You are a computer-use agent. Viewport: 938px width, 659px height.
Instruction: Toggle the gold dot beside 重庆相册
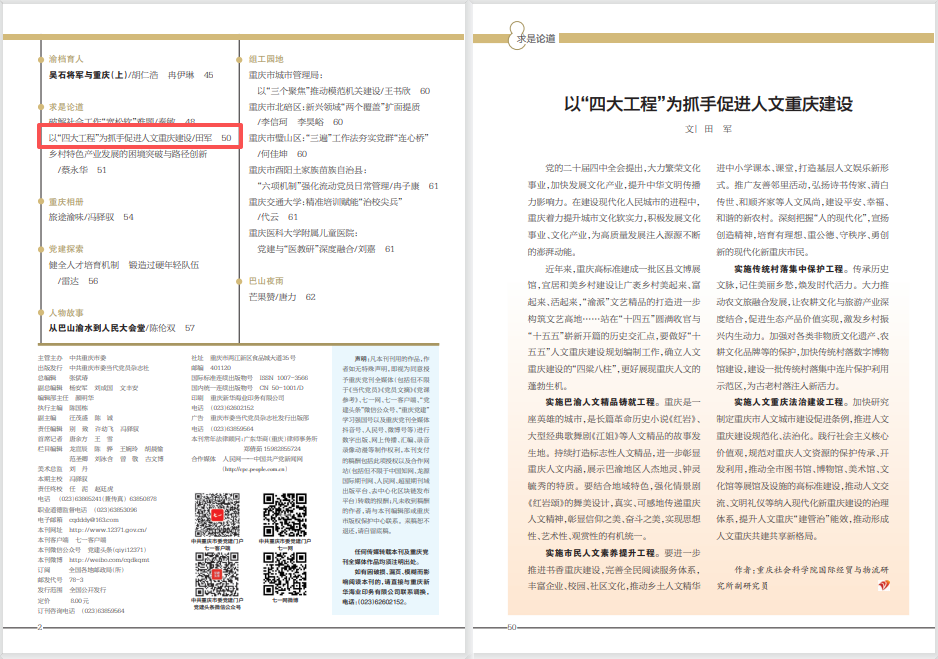coord(40,201)
